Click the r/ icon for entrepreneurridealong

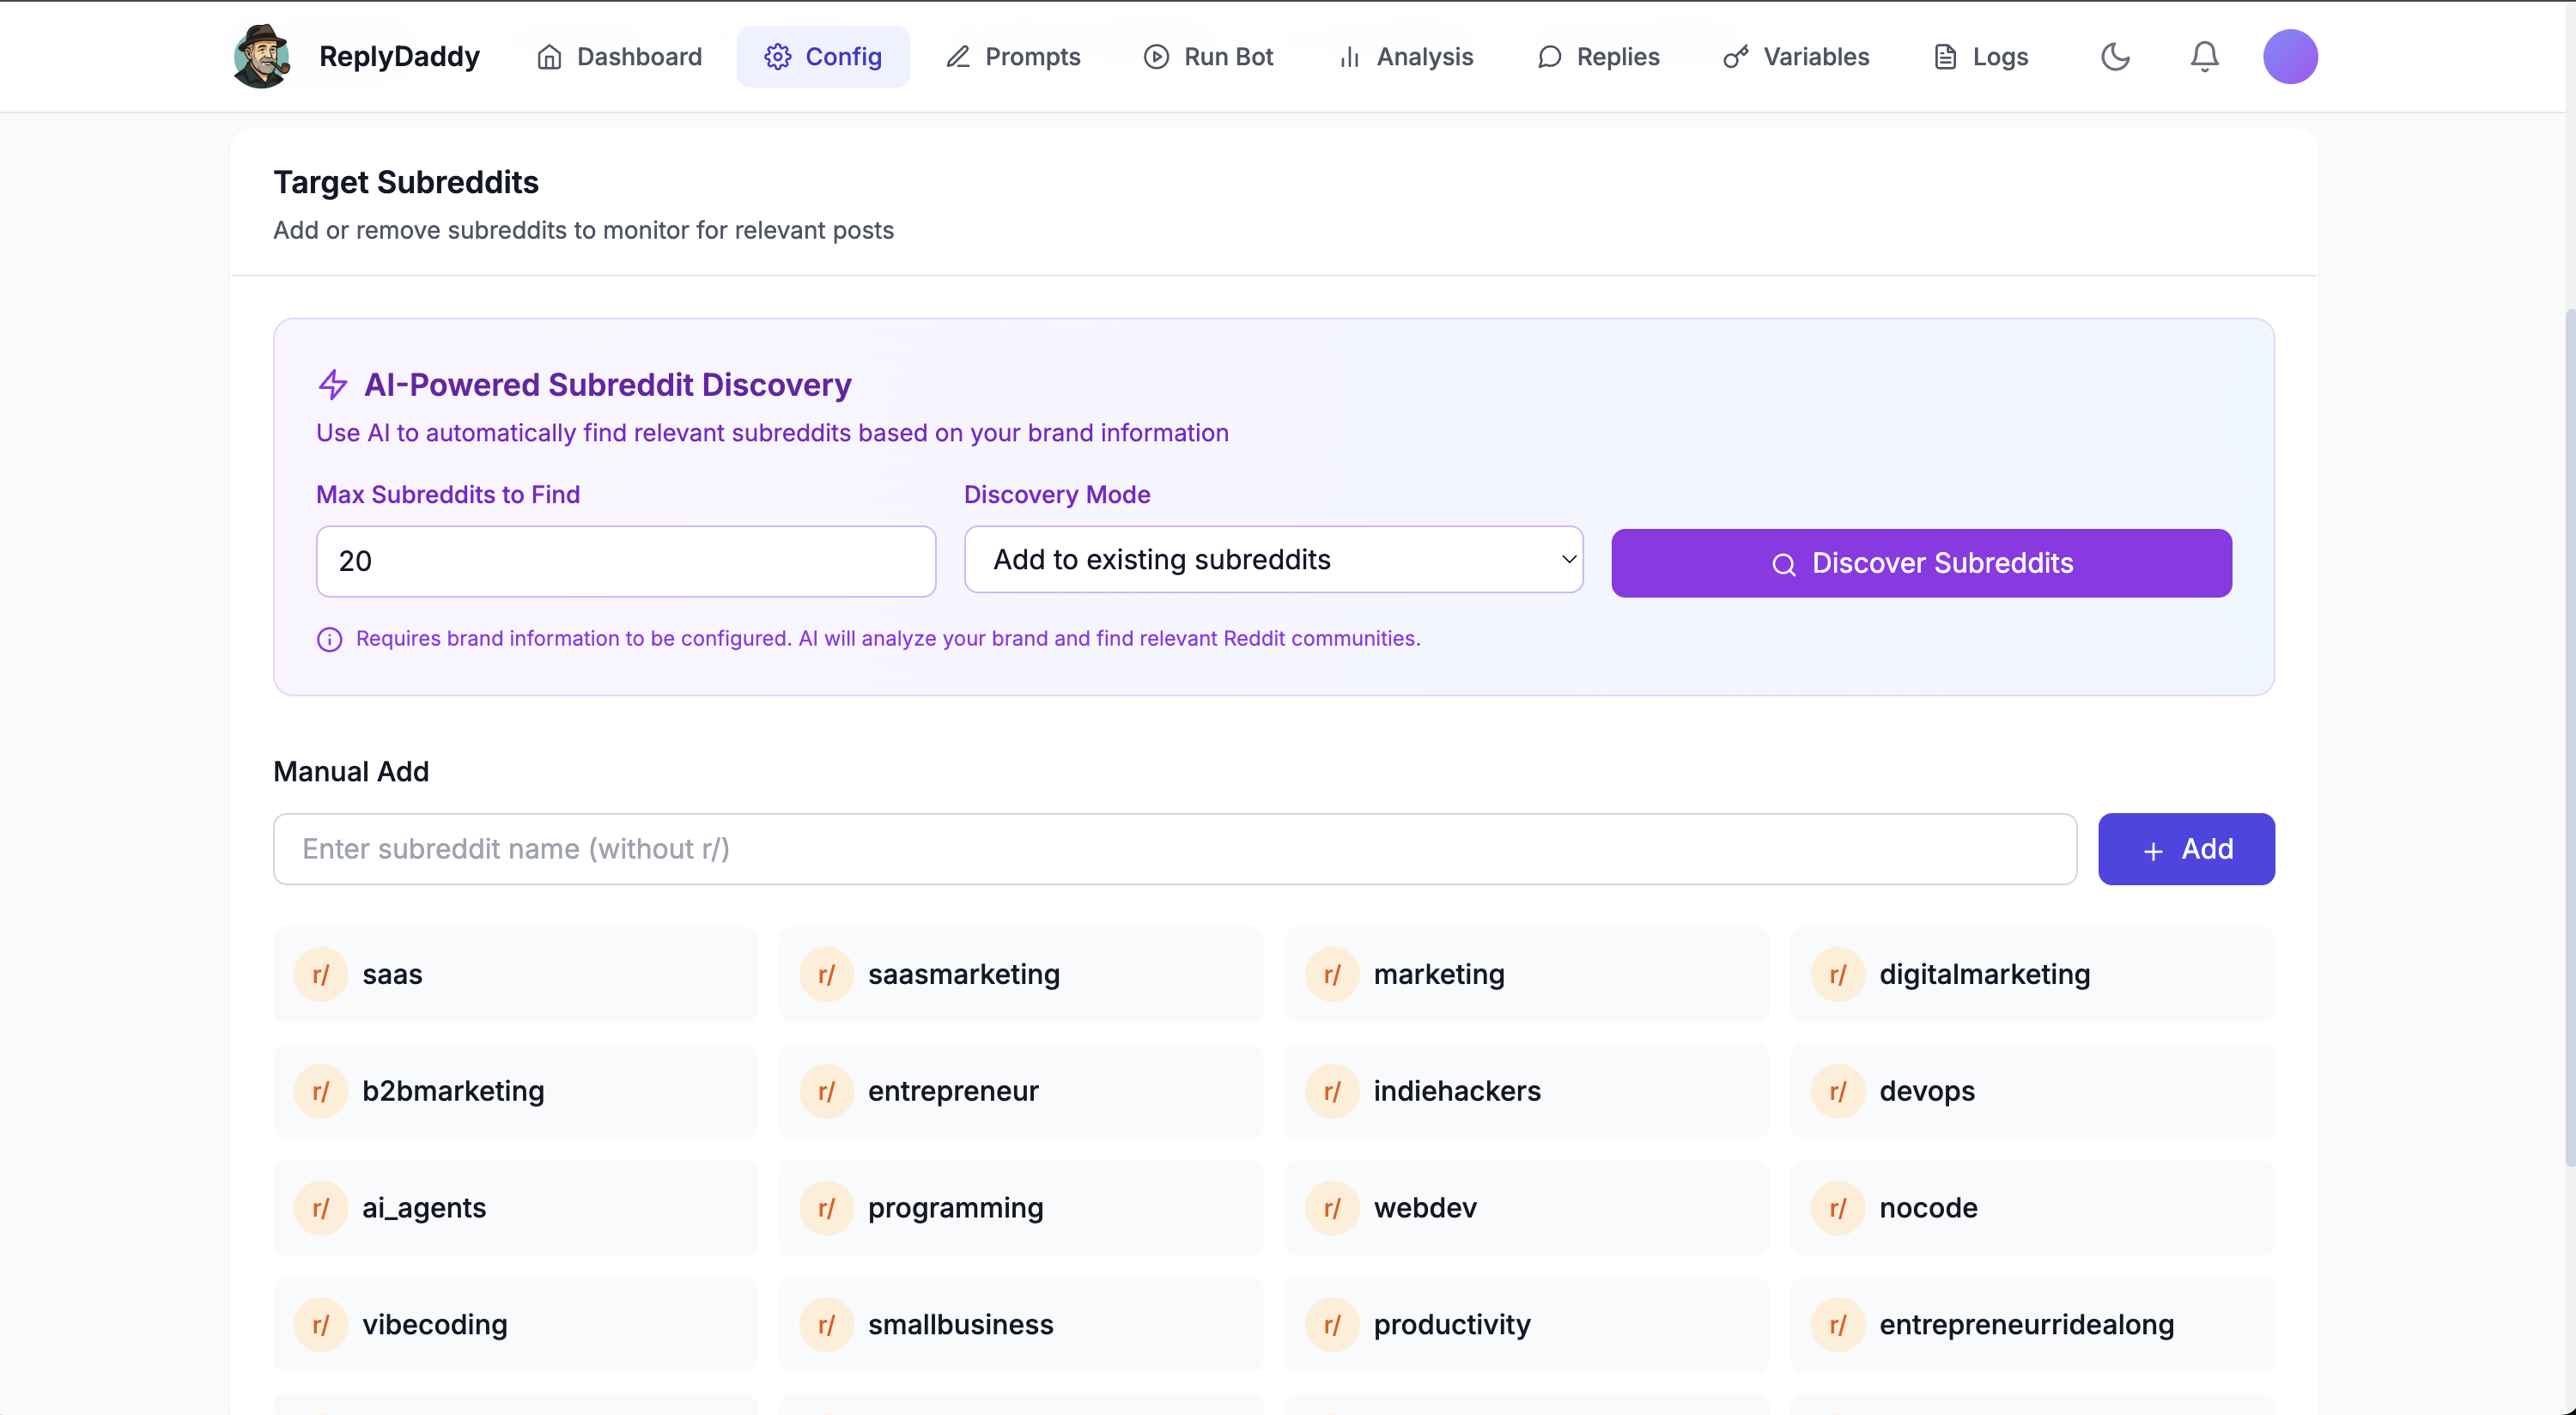[x=1838, y=1326]
